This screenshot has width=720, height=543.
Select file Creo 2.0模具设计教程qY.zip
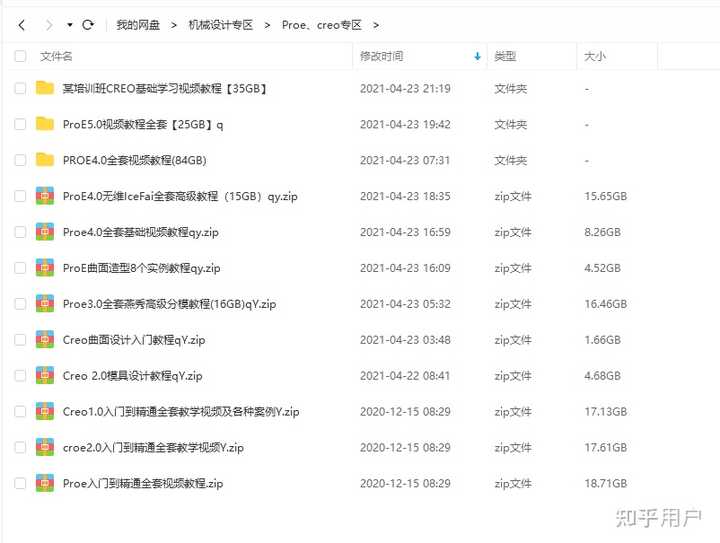tap(132, 375)
